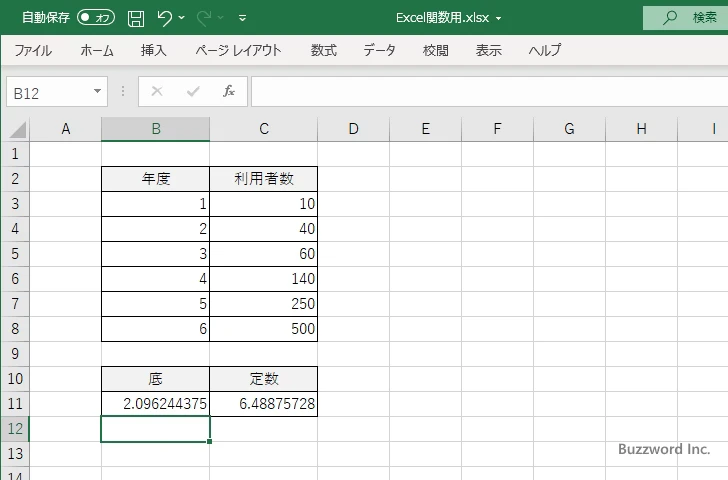Toggle the AutoSave switch
728x480 pixels.
[x=96, y=18]
